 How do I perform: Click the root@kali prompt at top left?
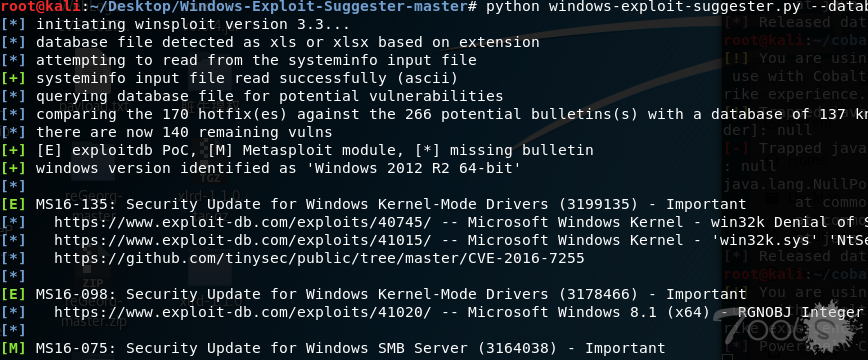40,7
